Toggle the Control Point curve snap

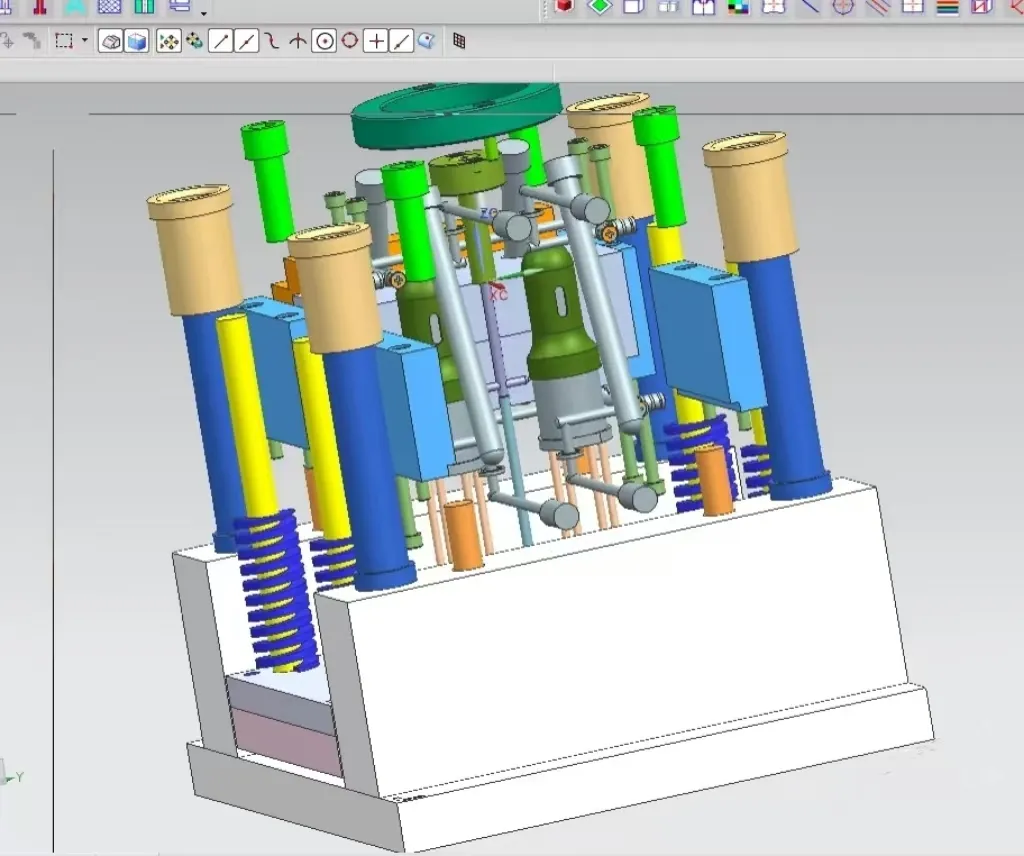click(x=272, y=41)
